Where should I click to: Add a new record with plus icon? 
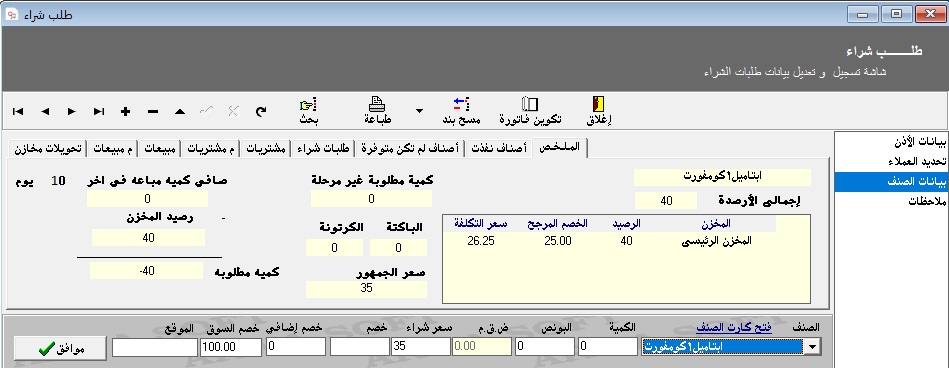coord(125,111)
